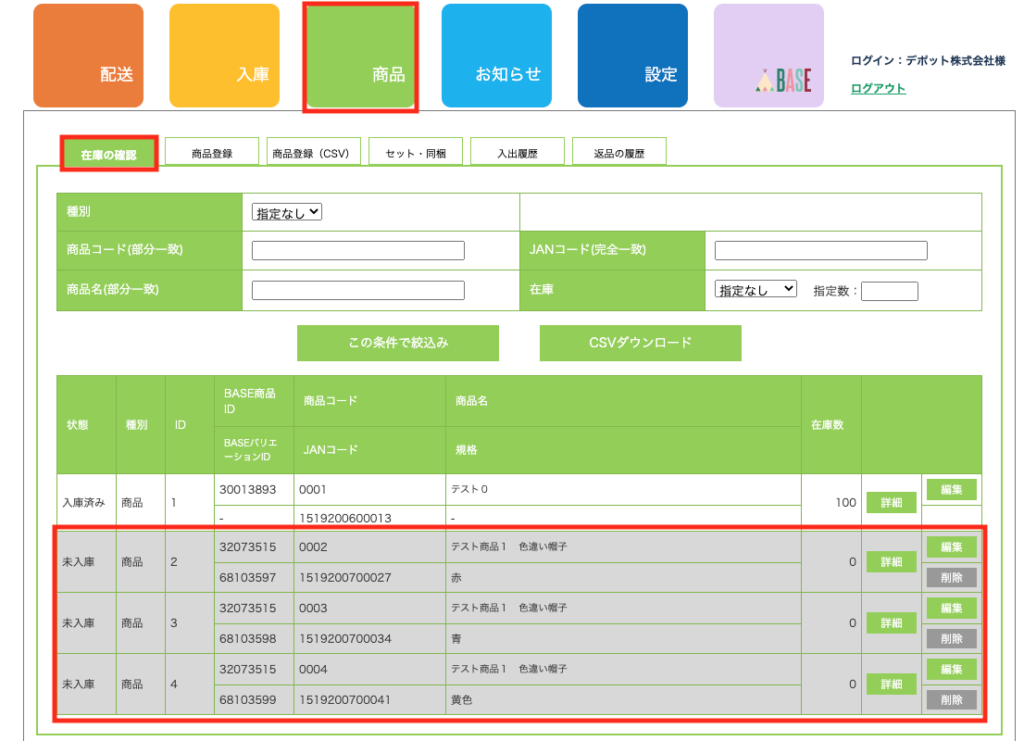Open the 入庫 yellow tile
This screenshot has height=741, width=1024.
tap(224, 56)
